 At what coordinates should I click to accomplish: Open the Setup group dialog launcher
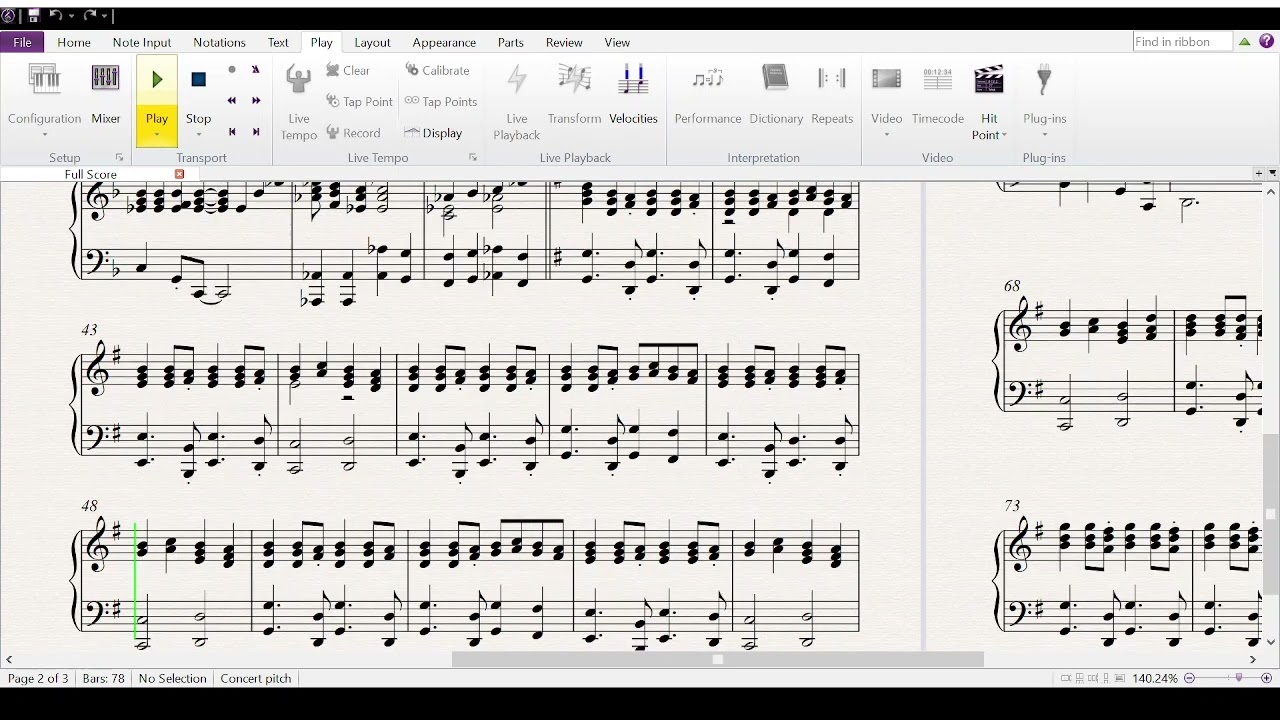(120, 158)
